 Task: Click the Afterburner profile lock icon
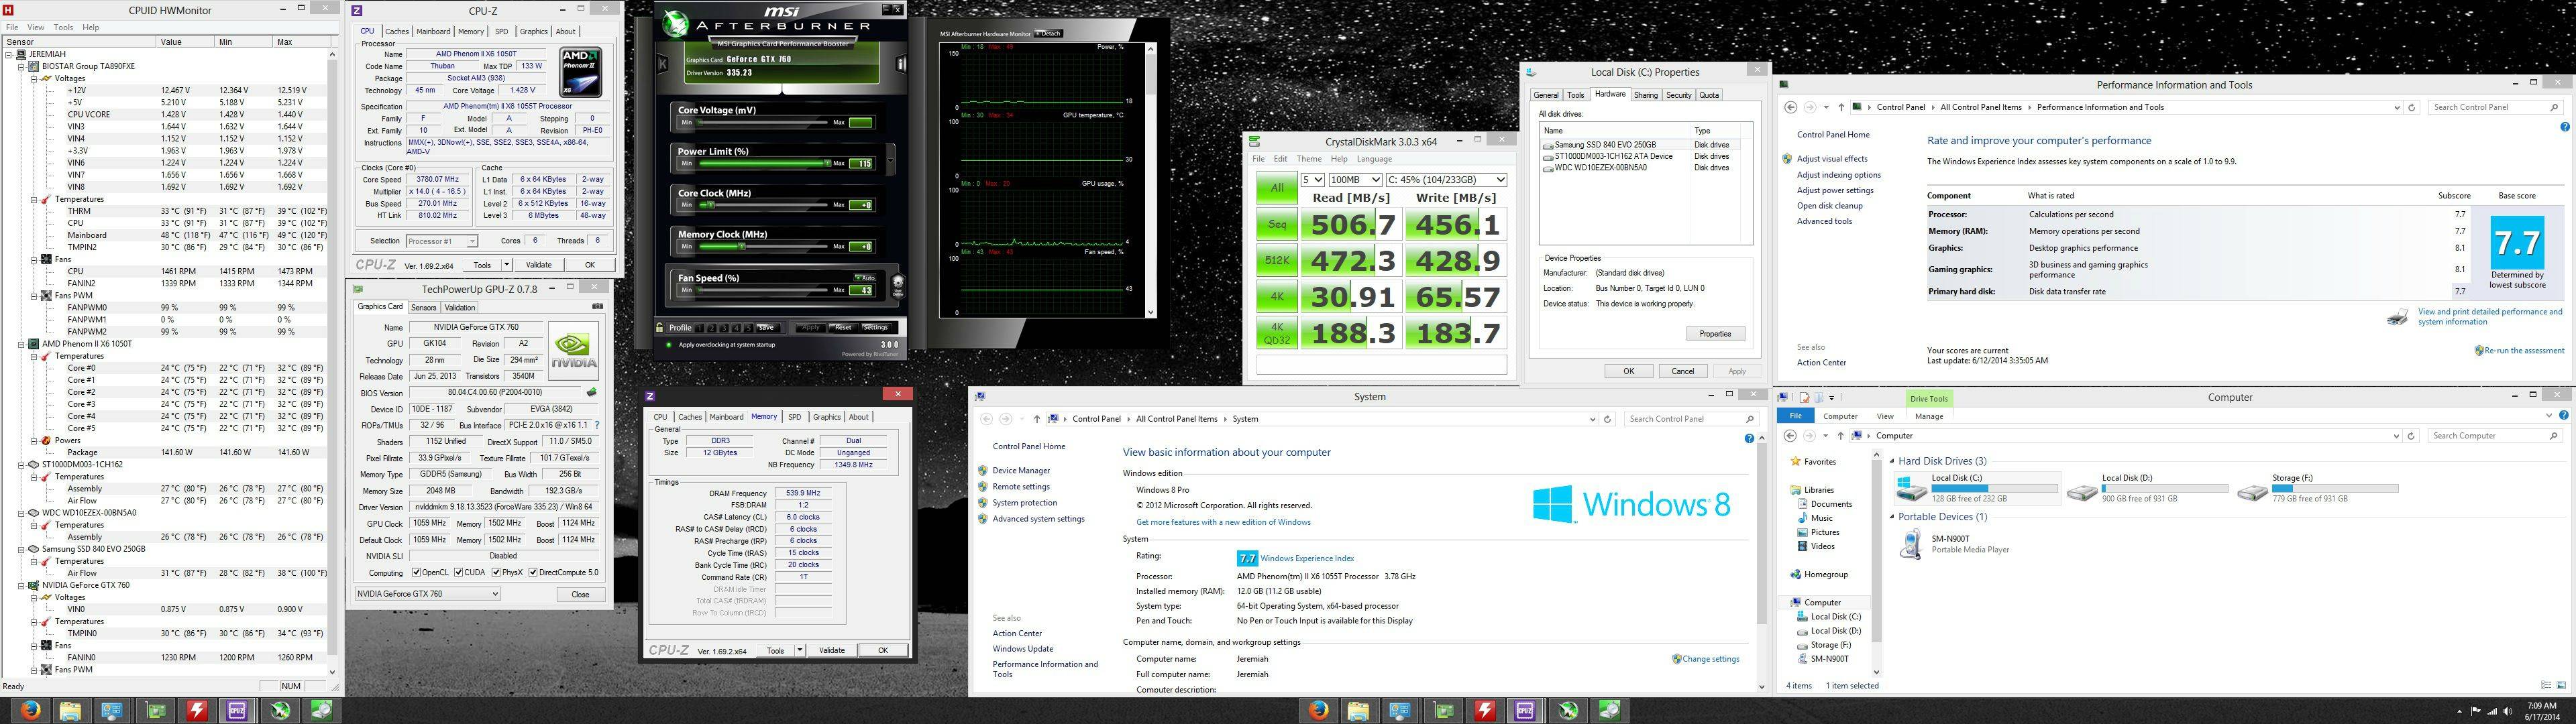(660, 327)
